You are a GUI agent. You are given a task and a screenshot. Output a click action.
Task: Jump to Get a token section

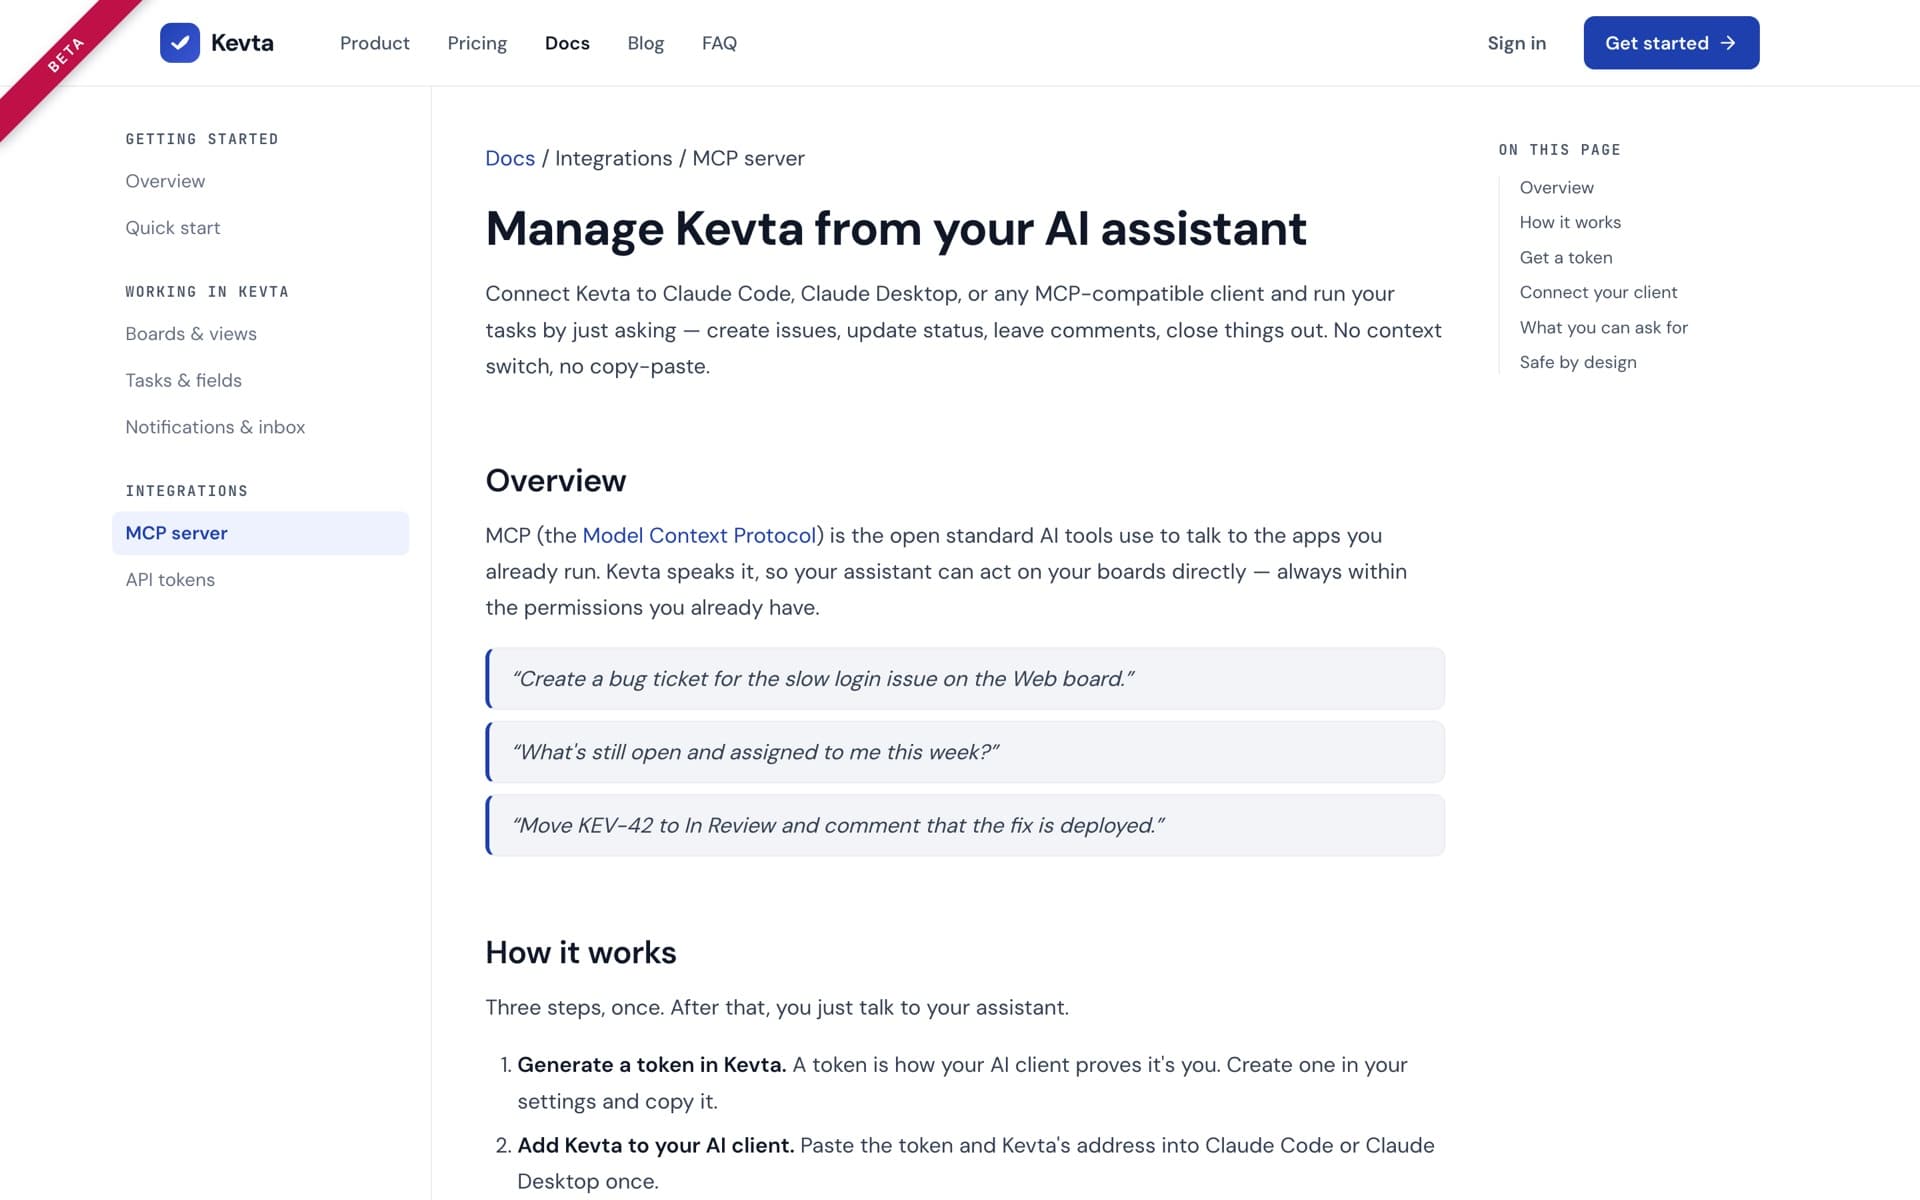tap(1566, 257)
